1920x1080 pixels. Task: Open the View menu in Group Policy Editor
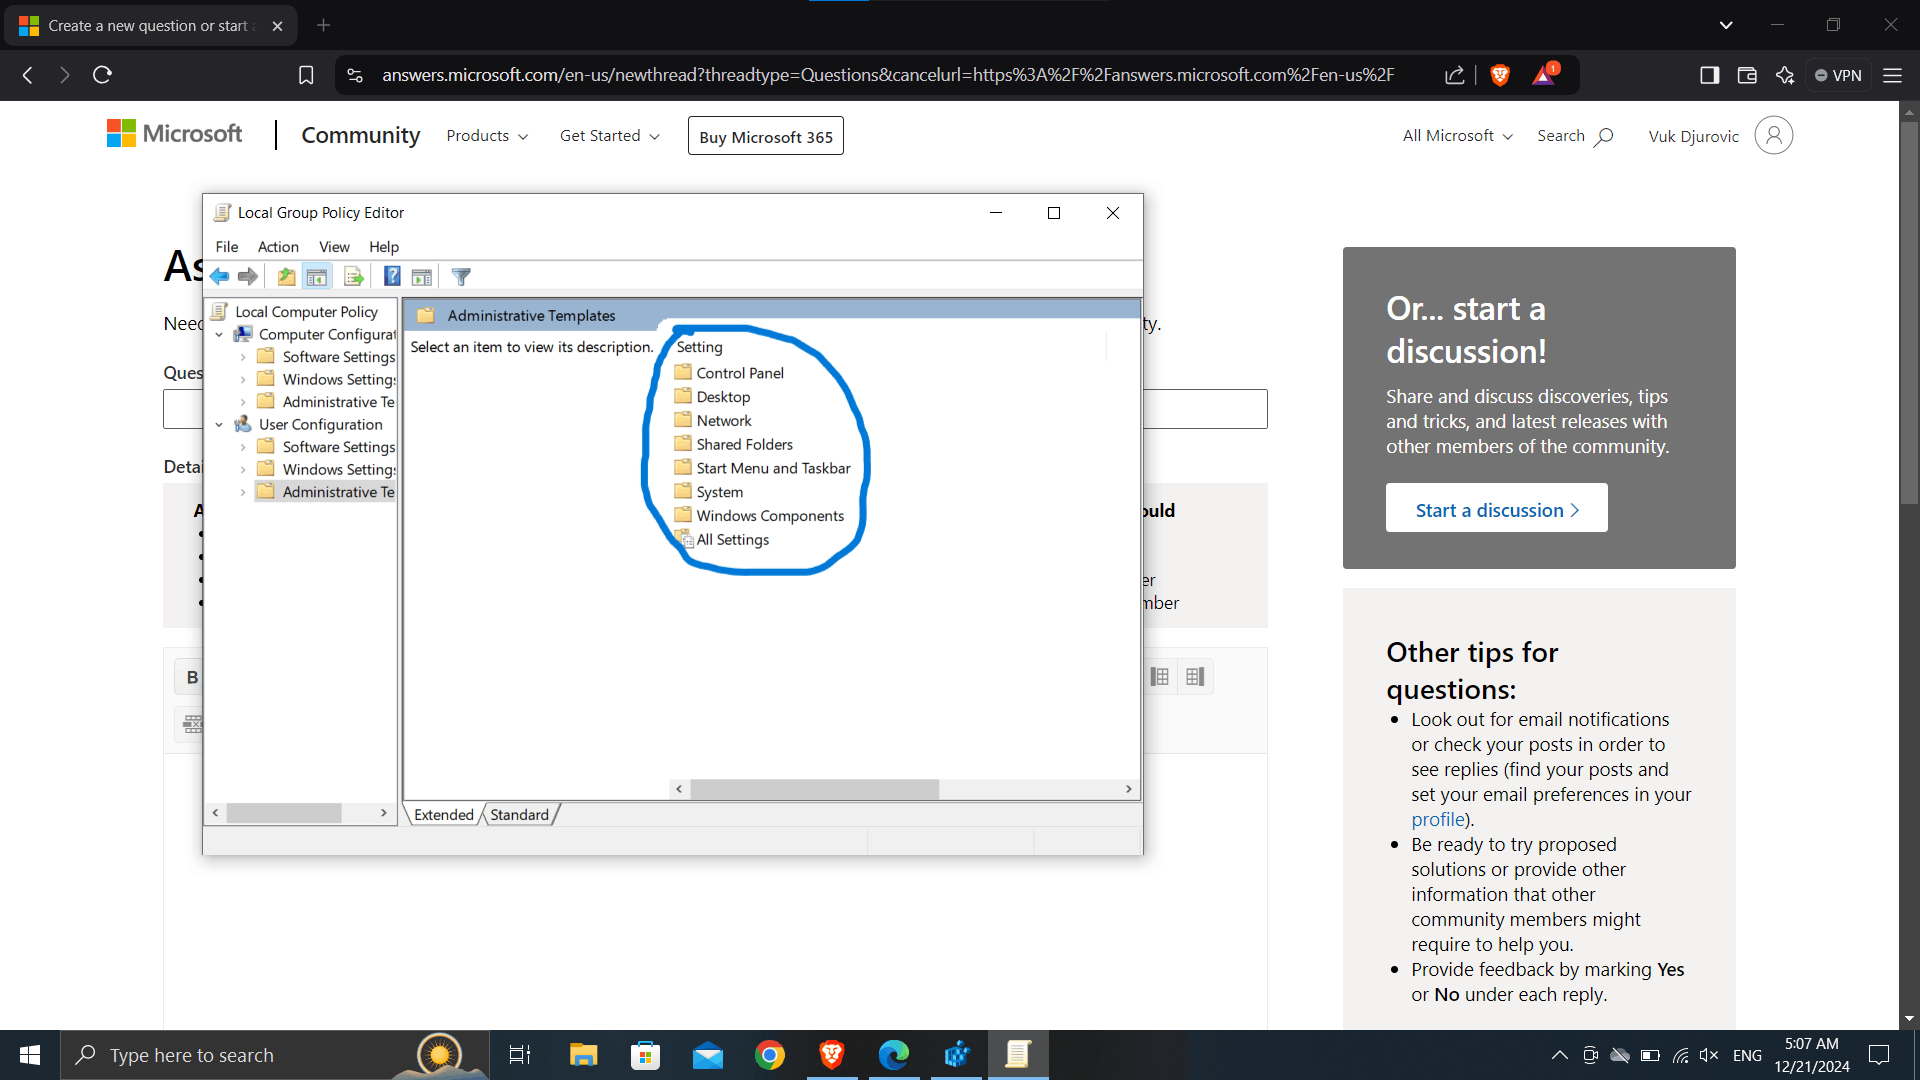click(x=334, y=247)
